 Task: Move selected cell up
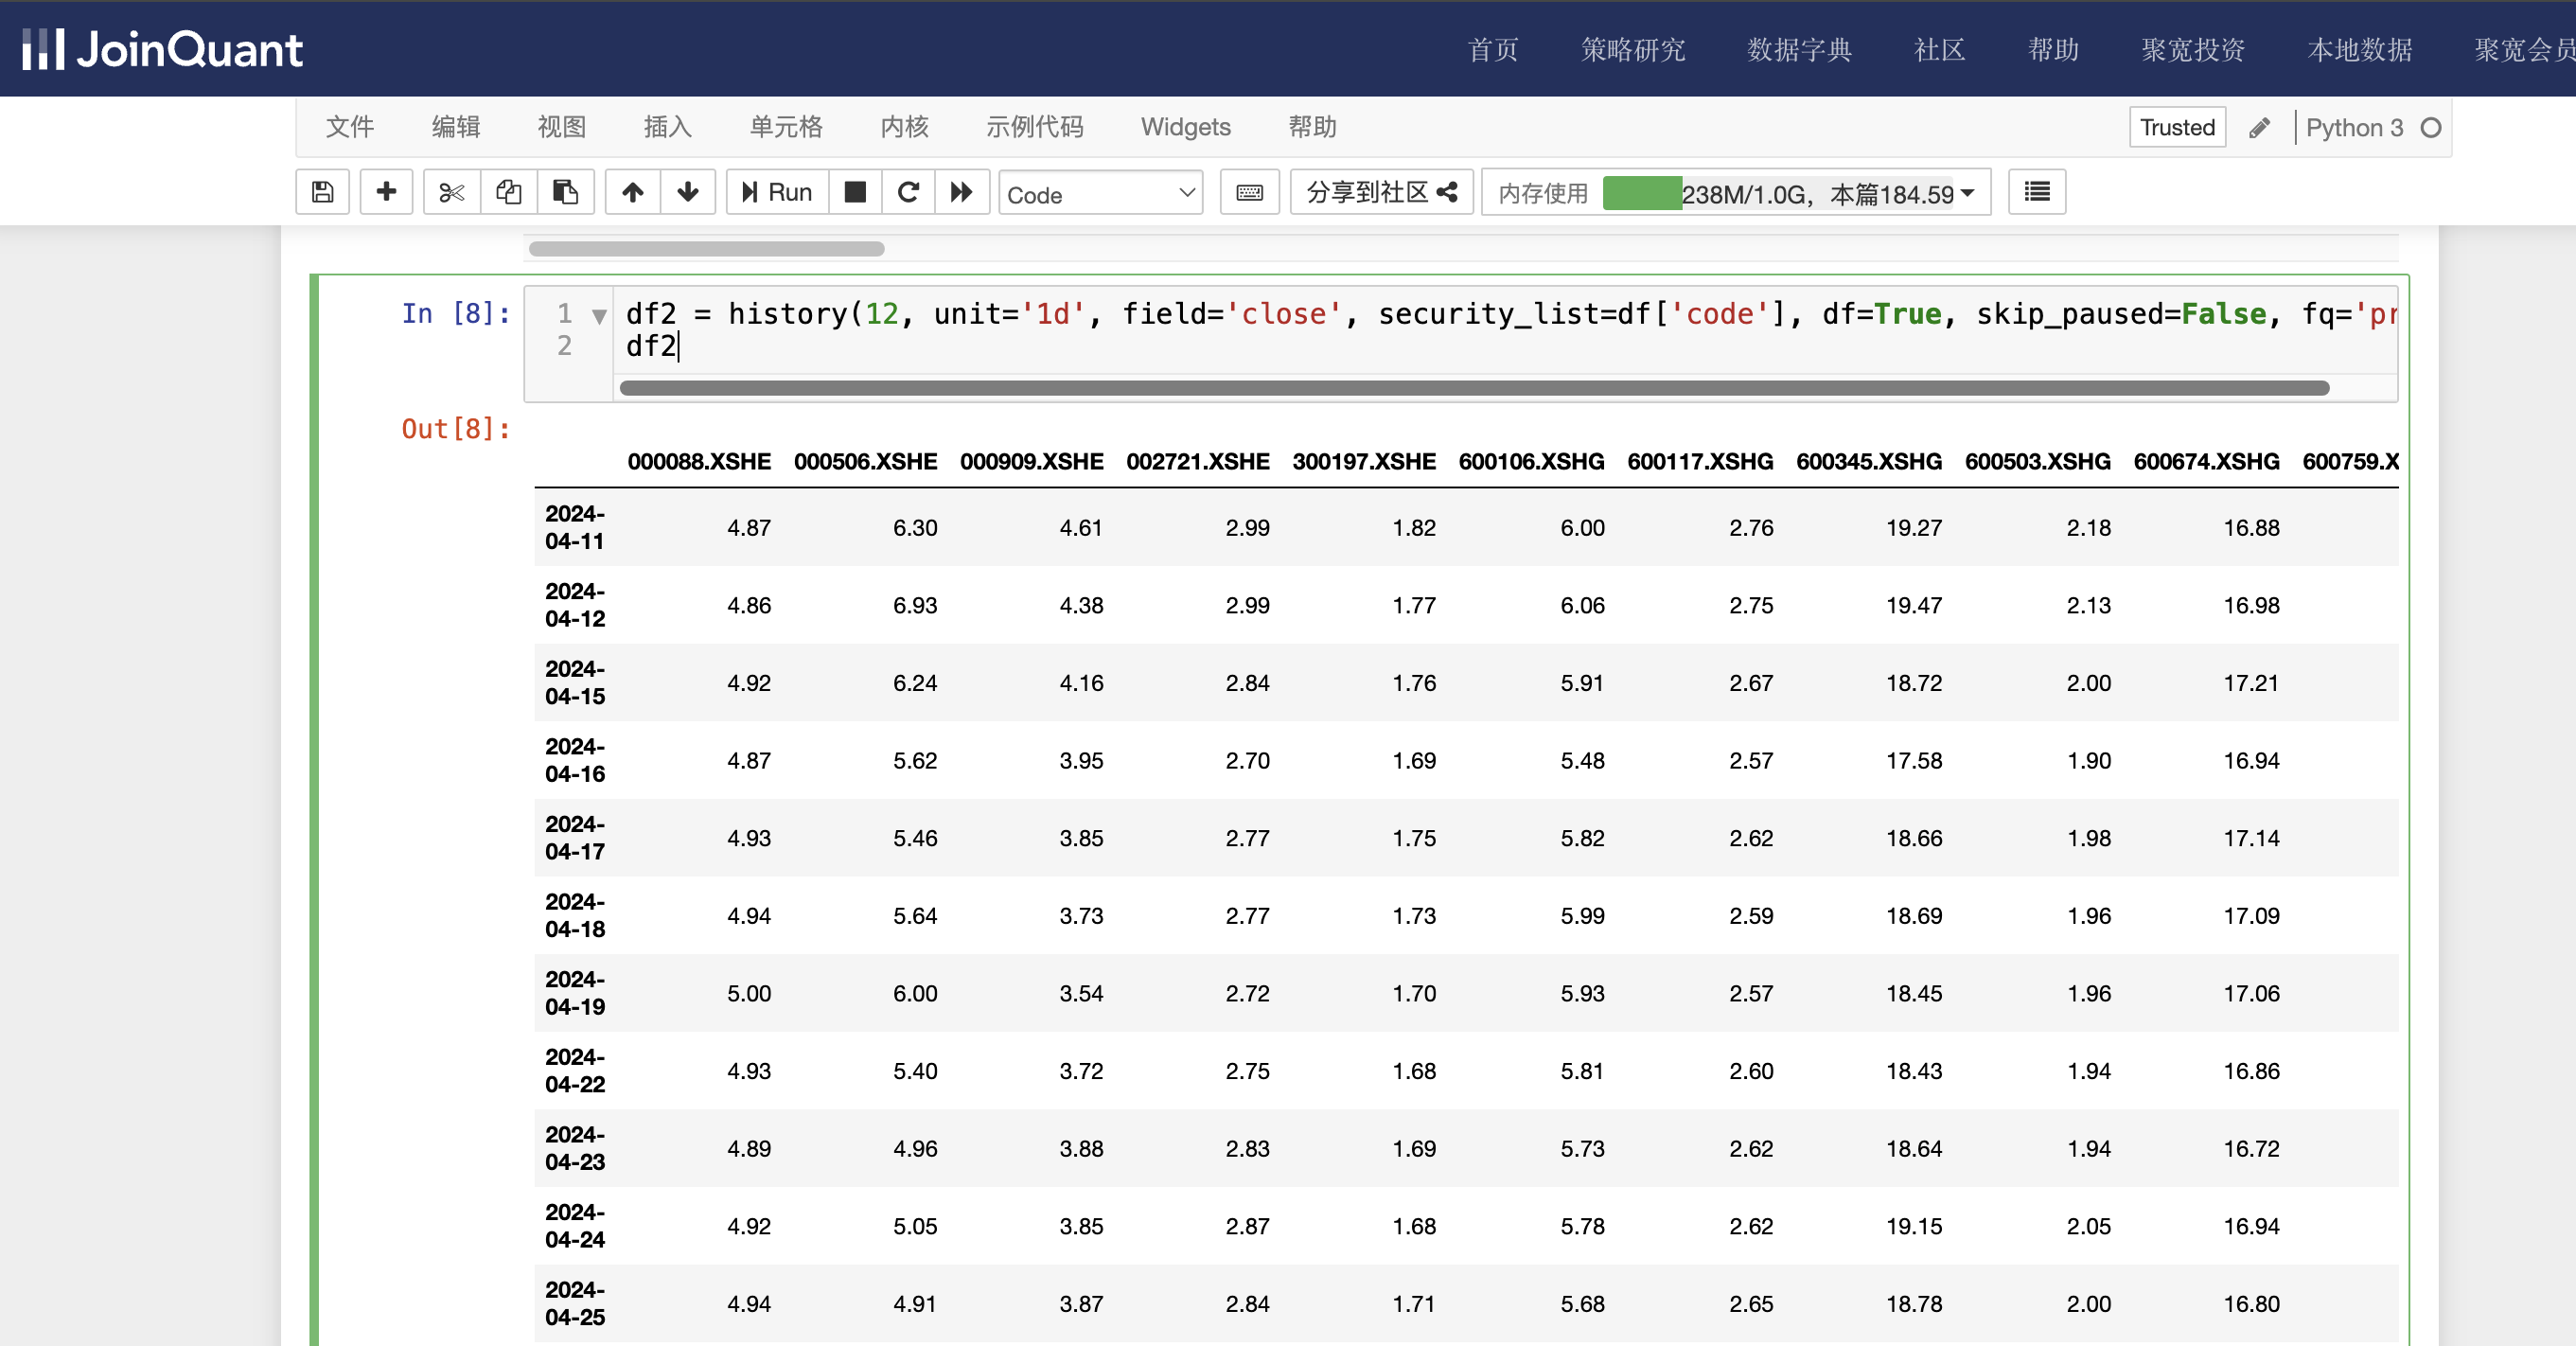coord(632,192)
